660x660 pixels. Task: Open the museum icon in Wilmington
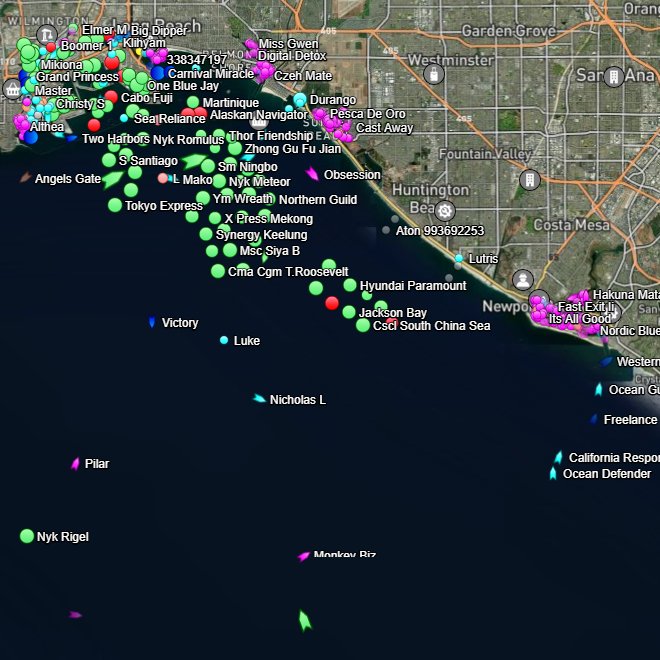click(46, 35)
